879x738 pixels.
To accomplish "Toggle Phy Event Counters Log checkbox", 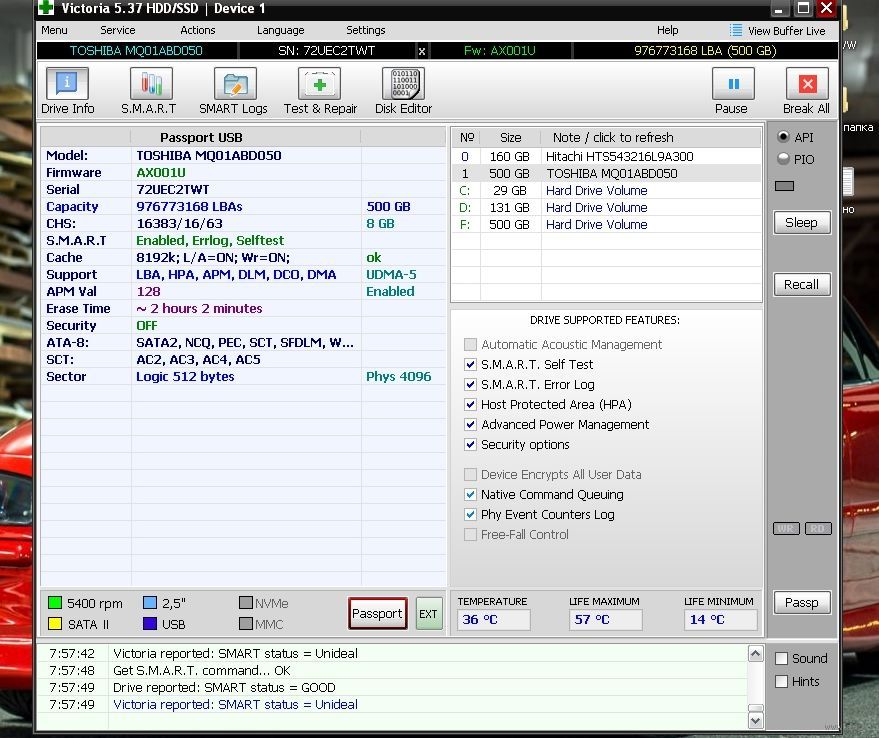I will tap(470, 514).
